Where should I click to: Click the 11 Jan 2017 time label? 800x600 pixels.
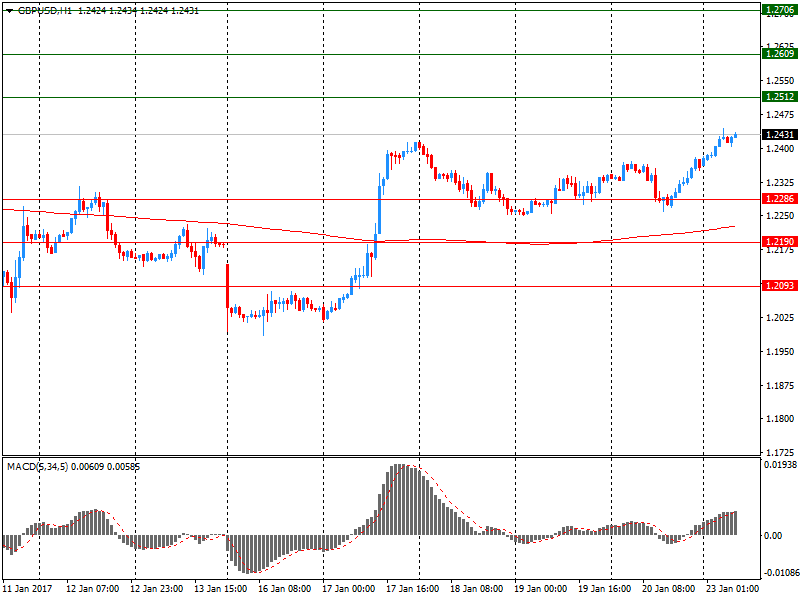coord(28,588)
